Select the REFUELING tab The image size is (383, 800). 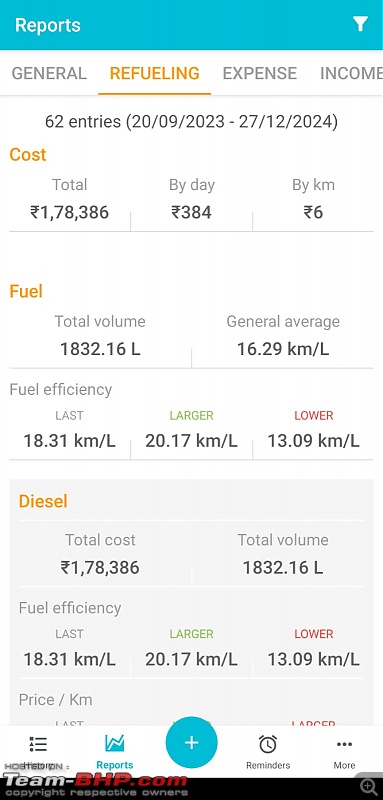coord(155,73)
